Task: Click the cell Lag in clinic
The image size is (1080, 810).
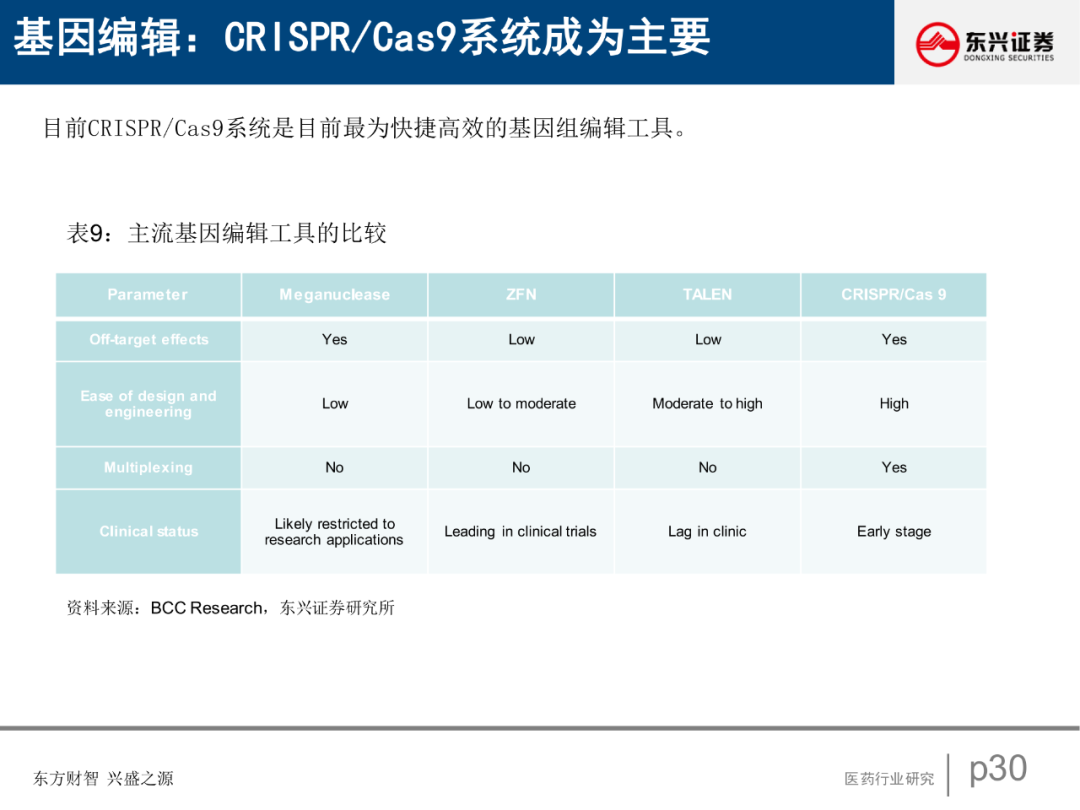Action: click(707, 532)
